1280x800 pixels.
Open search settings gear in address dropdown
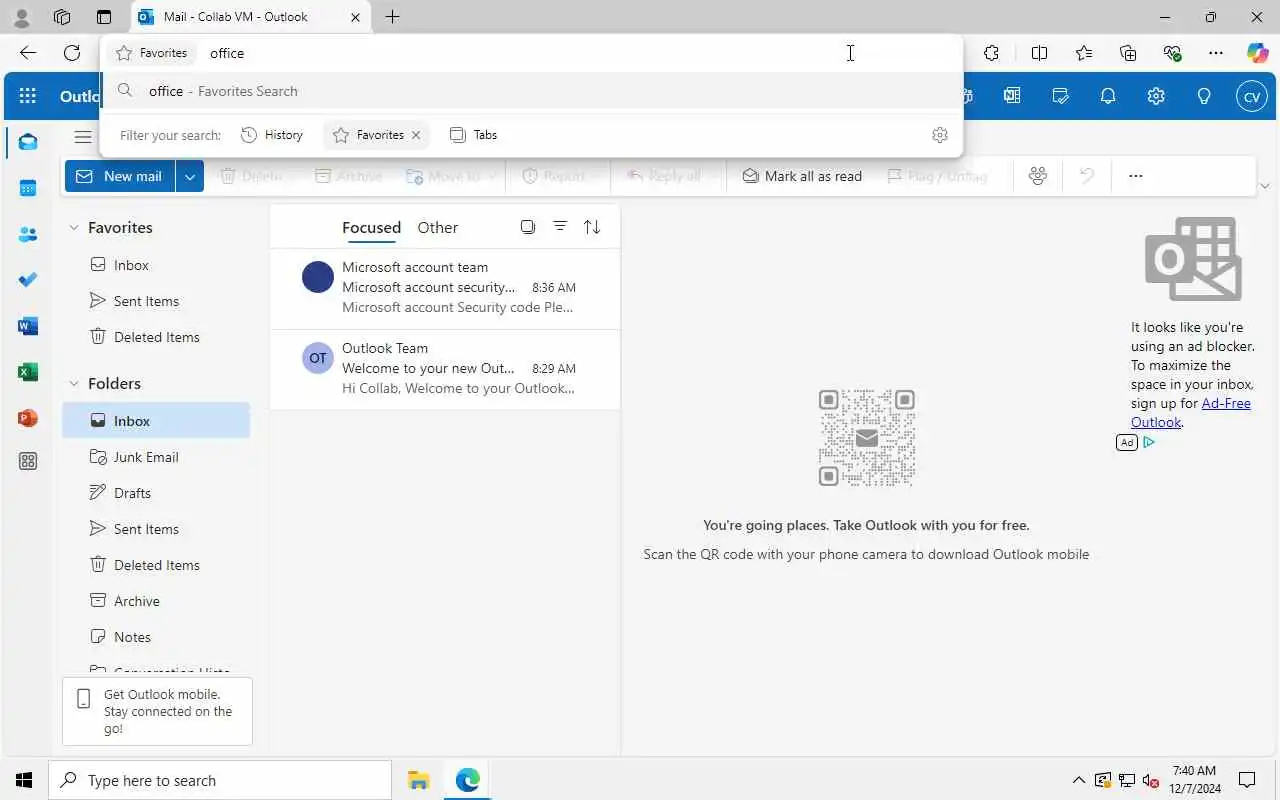click(x=939, y=135)
